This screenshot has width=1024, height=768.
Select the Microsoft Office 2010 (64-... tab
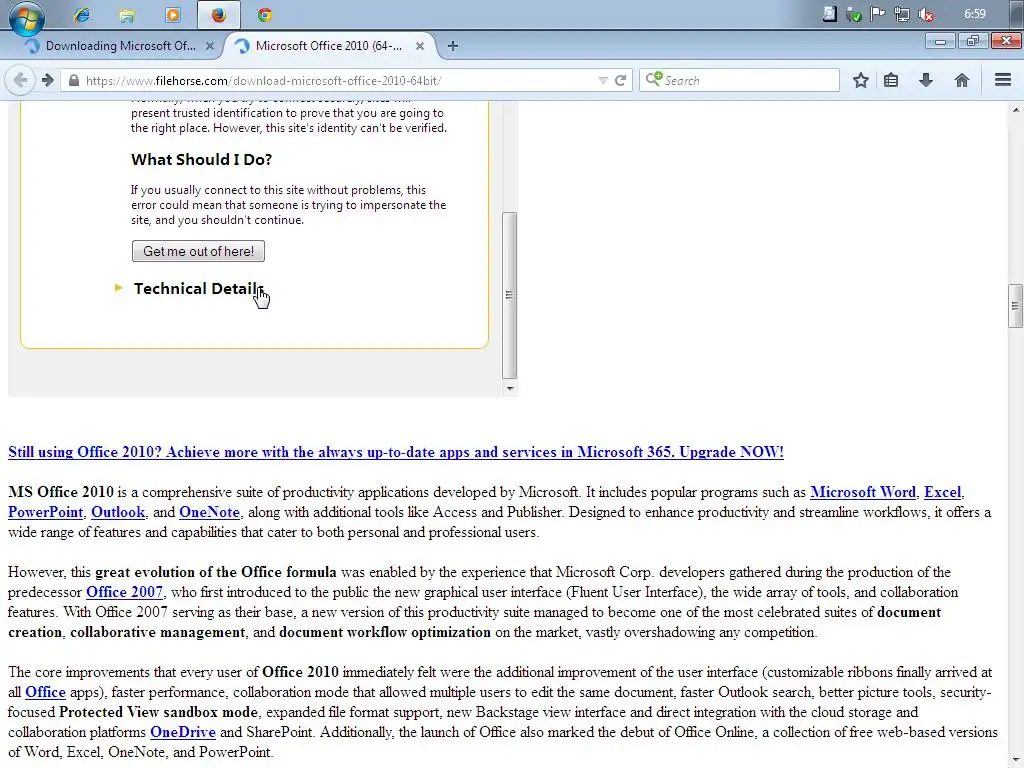coord(329,46)
